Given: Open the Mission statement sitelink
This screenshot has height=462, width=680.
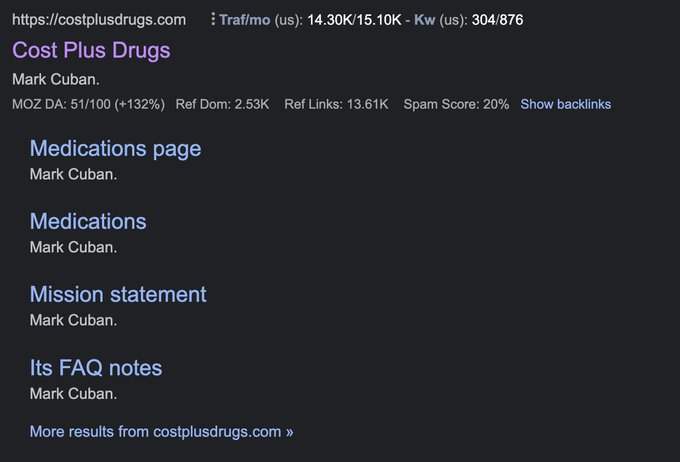Looking at the screenshot, I should coord(118,295).
